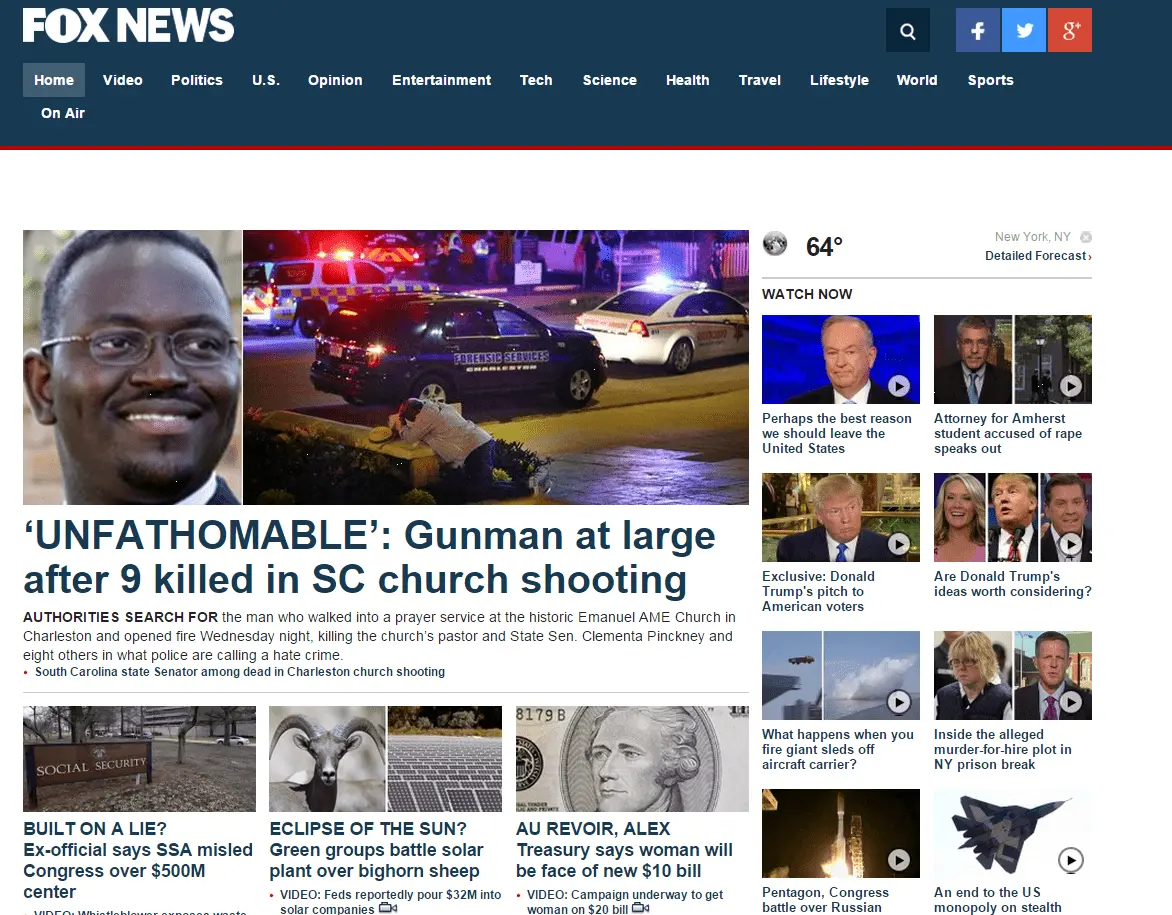Go to the Home tab
This screenshot has height=915, width=1172.
tap(54, 80)
